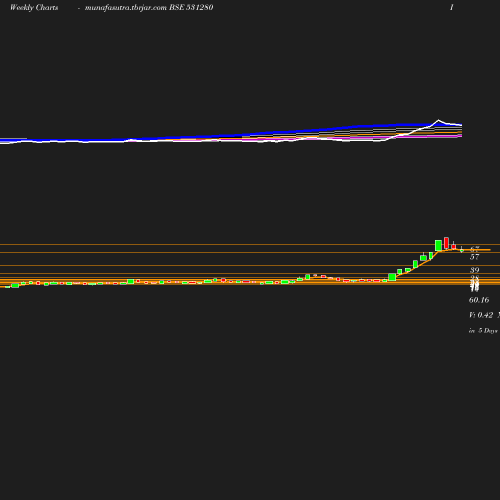
Task: Click the '39' price level label
Action: pos(474,270)
